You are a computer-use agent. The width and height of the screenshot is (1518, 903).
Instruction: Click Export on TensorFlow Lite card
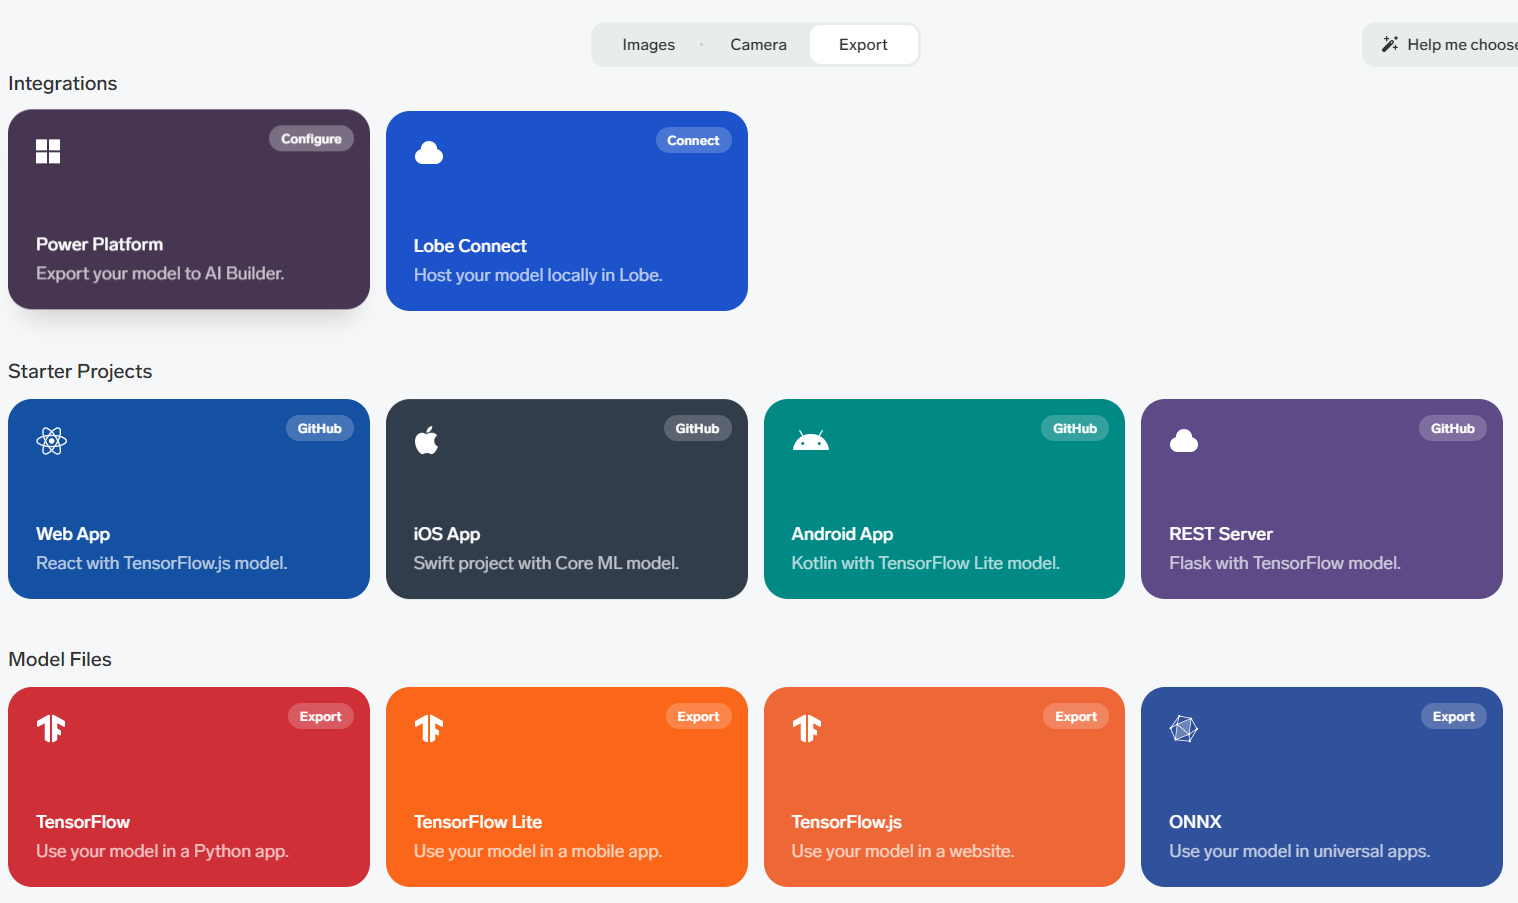point(698,717)
